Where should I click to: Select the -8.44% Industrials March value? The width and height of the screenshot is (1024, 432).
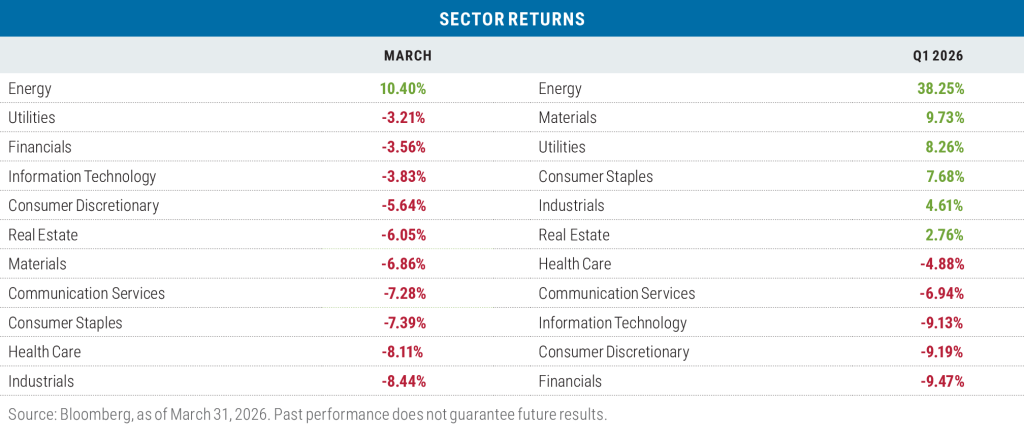tap(403, 381)
